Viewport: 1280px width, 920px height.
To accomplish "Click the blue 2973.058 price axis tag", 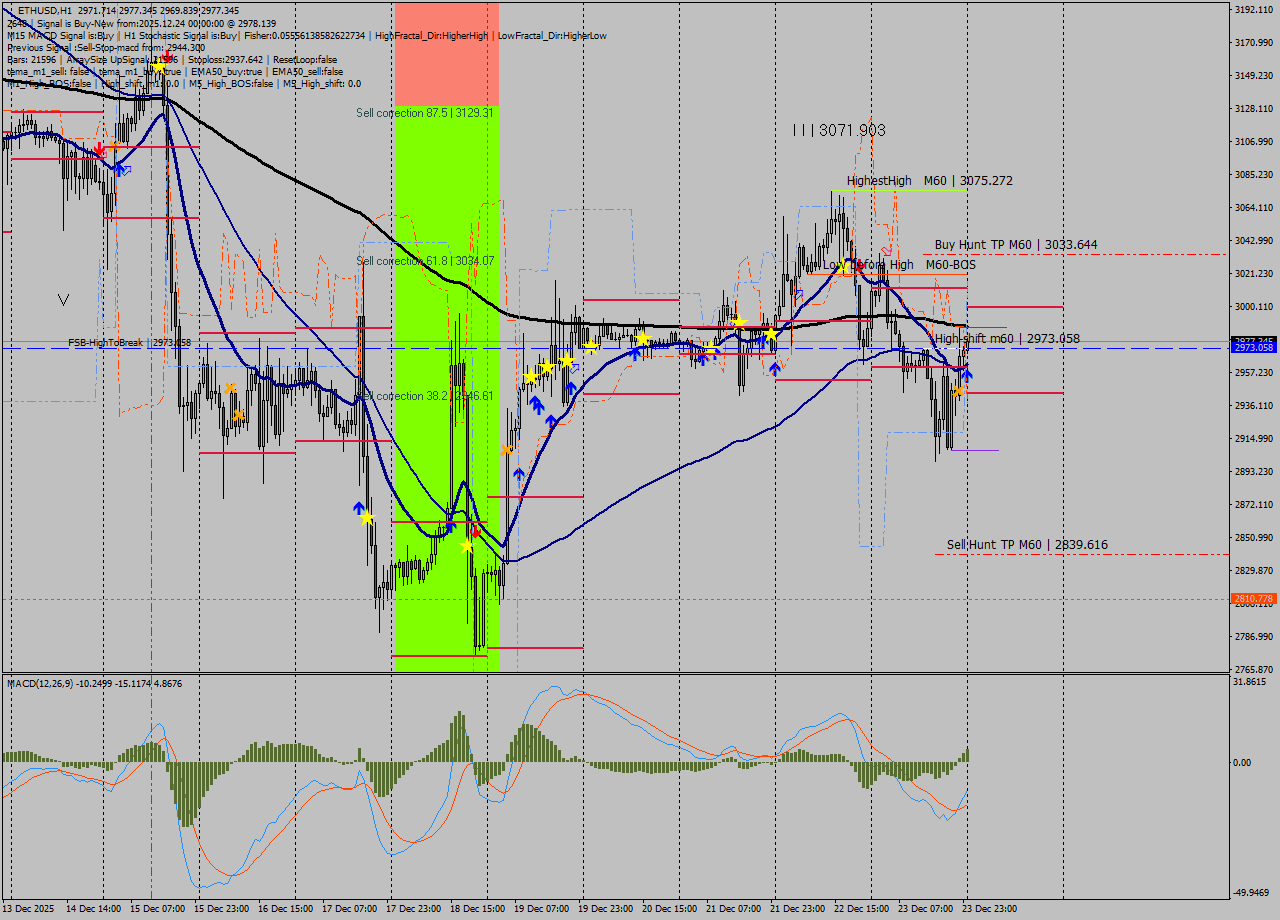I will pos(1252,348).
